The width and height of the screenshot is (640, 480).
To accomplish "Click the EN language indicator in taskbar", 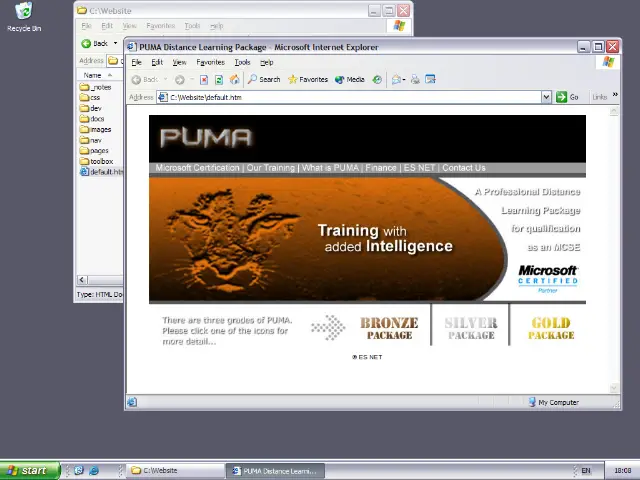I will coord(586,471).
